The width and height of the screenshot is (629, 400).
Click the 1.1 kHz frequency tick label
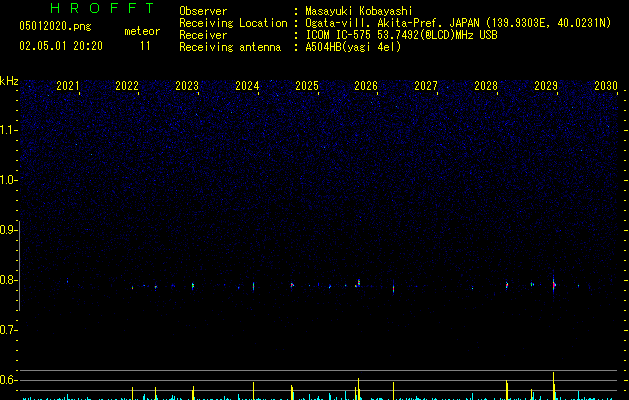[8, 130]
